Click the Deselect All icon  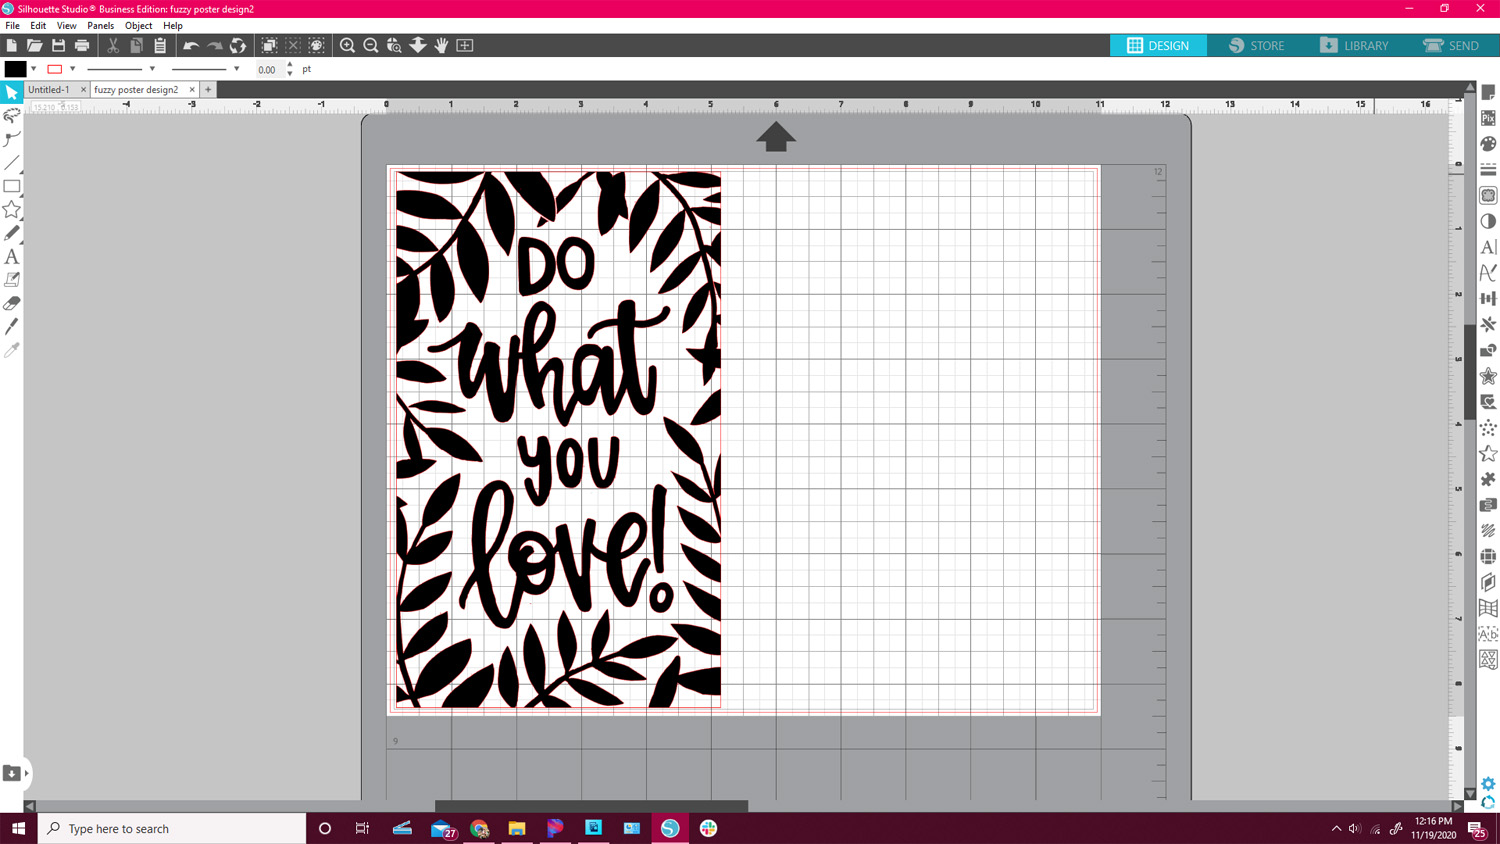(x=293, y=45)
